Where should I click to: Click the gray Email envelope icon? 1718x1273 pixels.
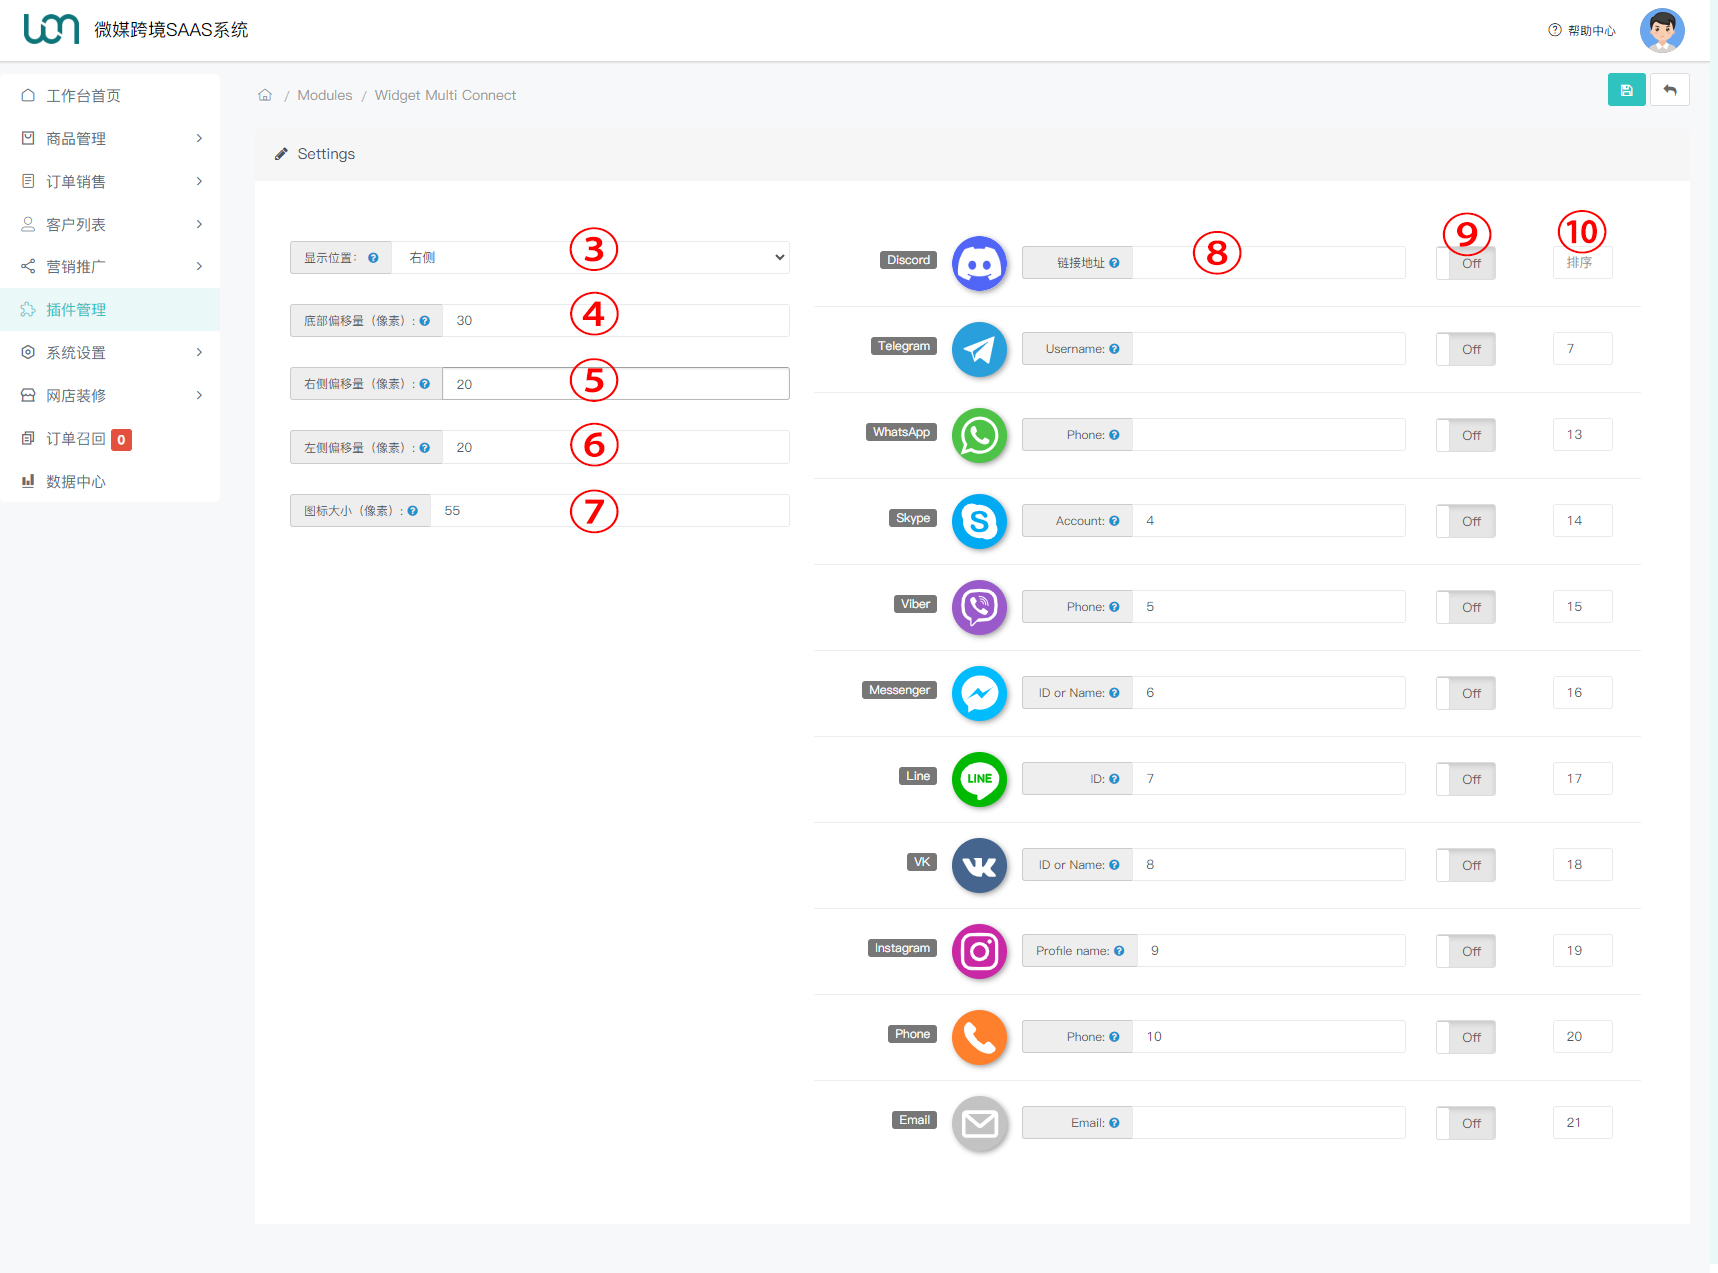[x=979, y=1124]
